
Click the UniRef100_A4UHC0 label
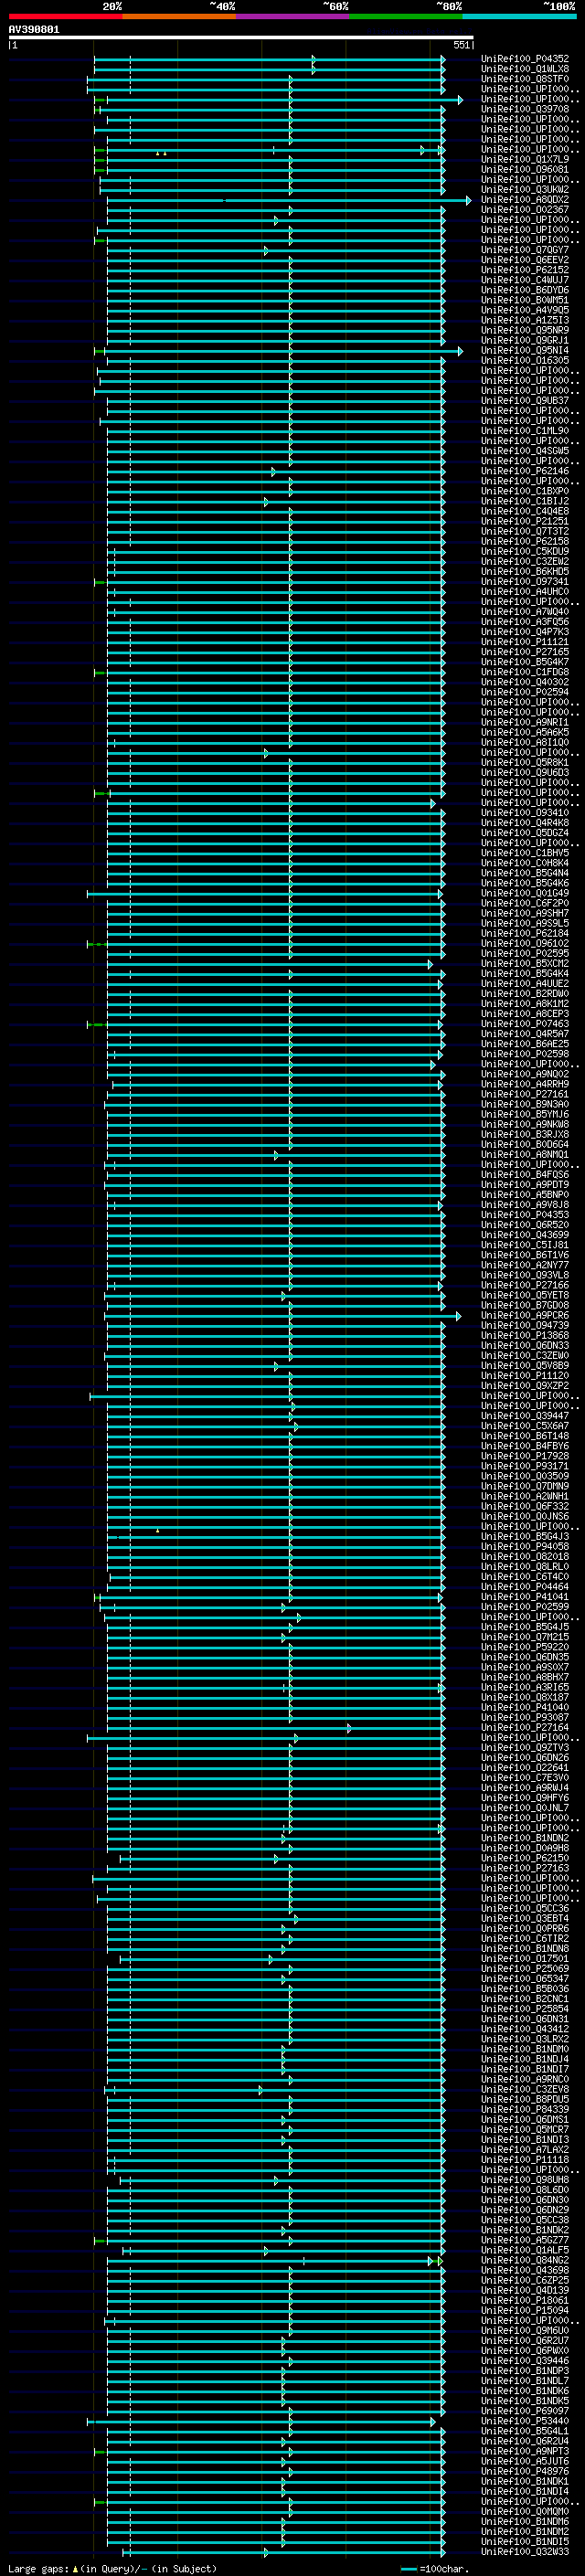525,592
